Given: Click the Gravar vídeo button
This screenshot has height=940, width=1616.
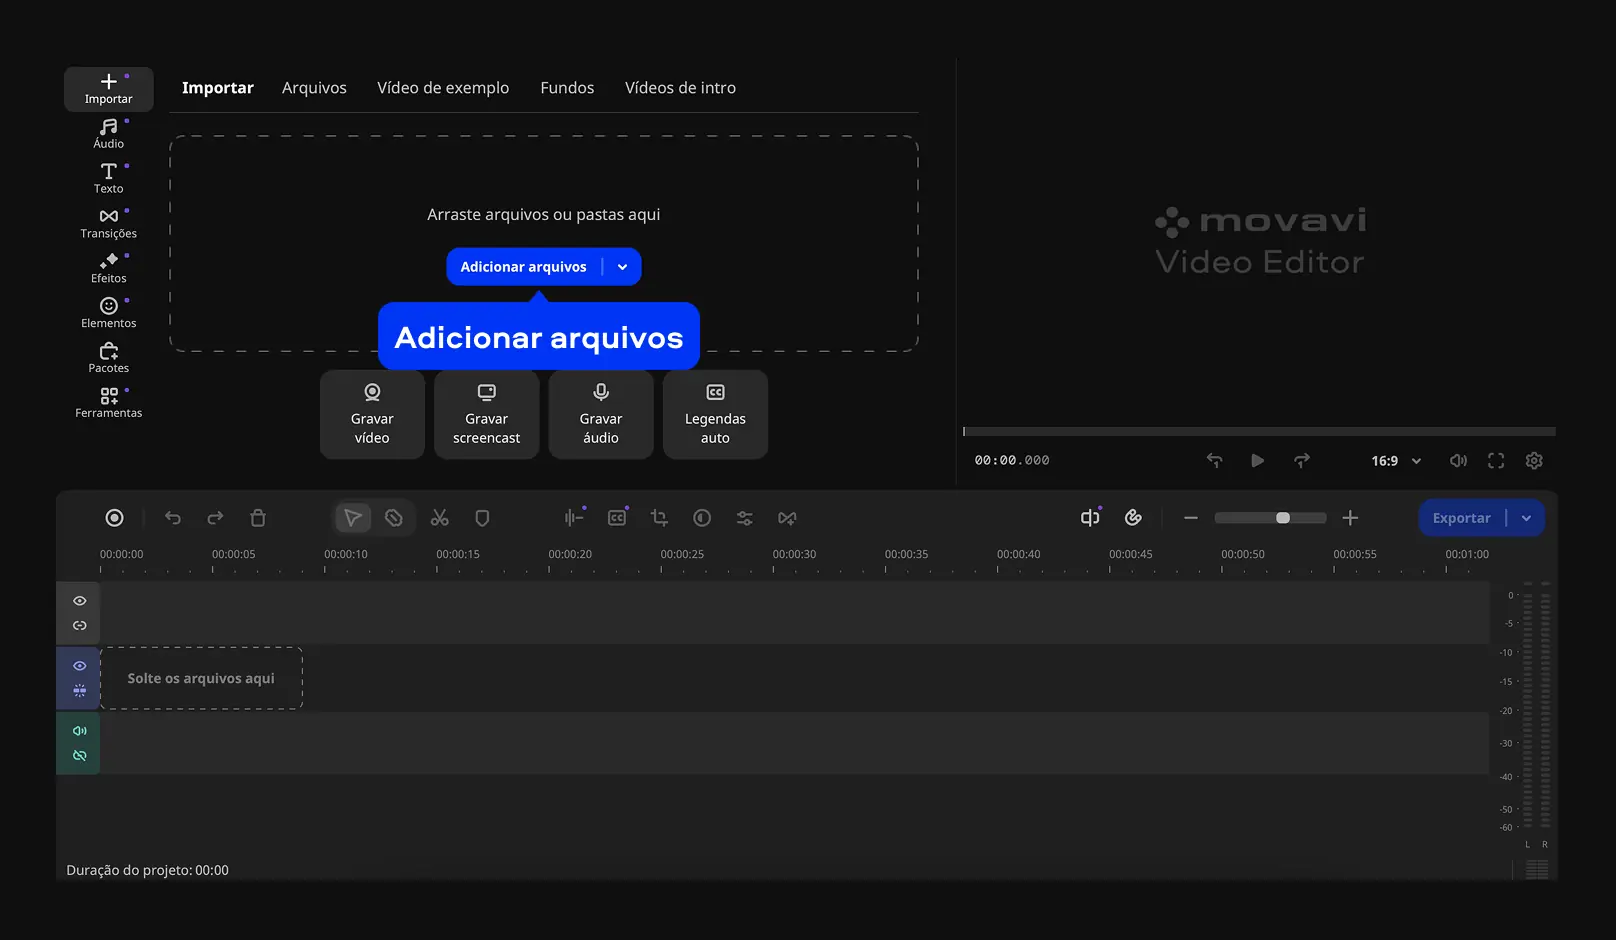Looking at the screenshot, I should coord(372,415).
